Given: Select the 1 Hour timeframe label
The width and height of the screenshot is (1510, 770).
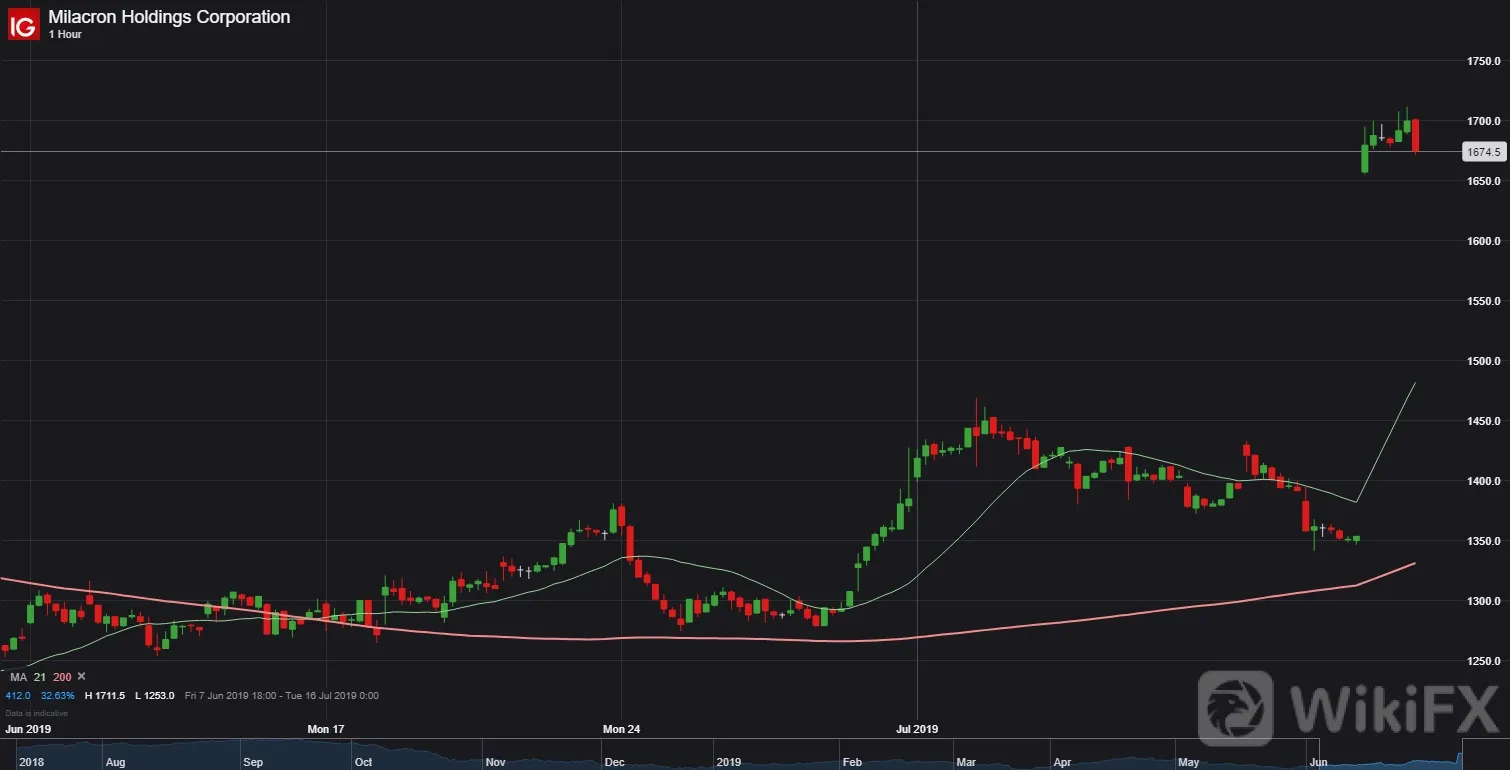Looking at the screenshot, I should pos(65,35).
